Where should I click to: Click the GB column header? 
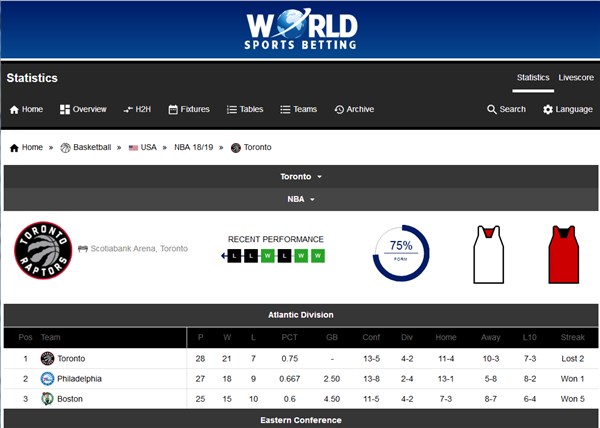pyautogui.click(x=332, y=337)
